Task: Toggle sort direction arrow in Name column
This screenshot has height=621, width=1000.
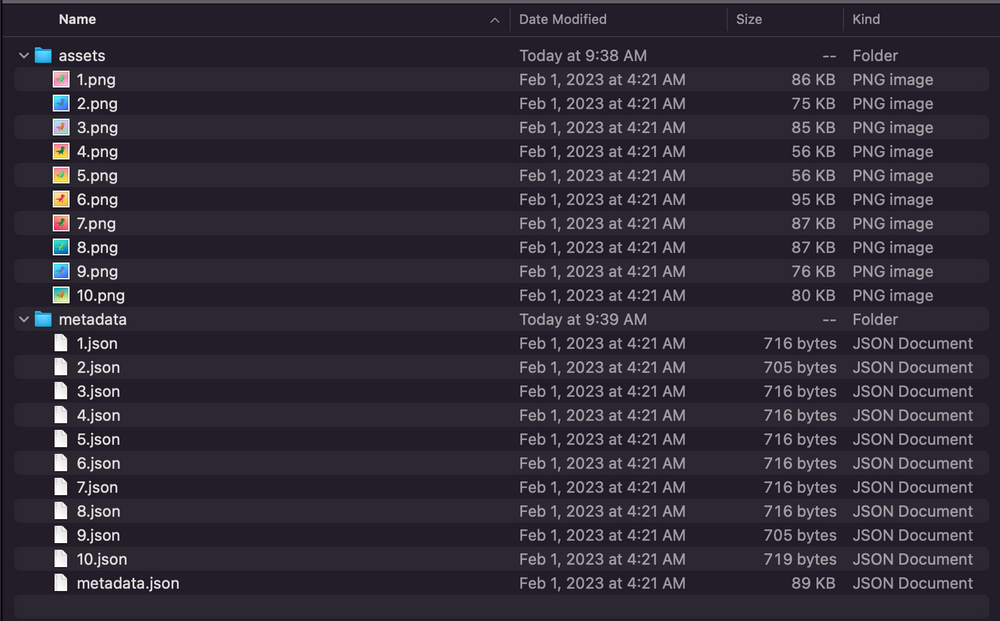Action: 495,19
